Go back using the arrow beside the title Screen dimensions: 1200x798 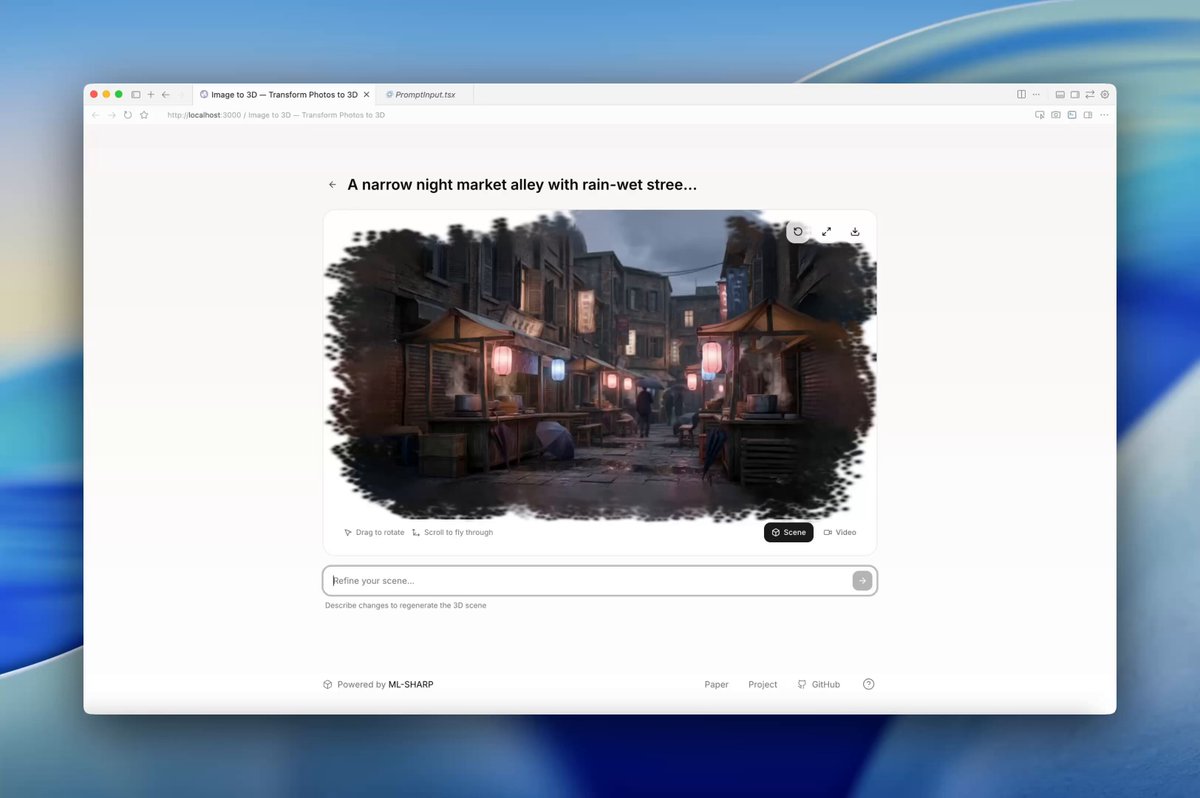click(x=333, y=185)
